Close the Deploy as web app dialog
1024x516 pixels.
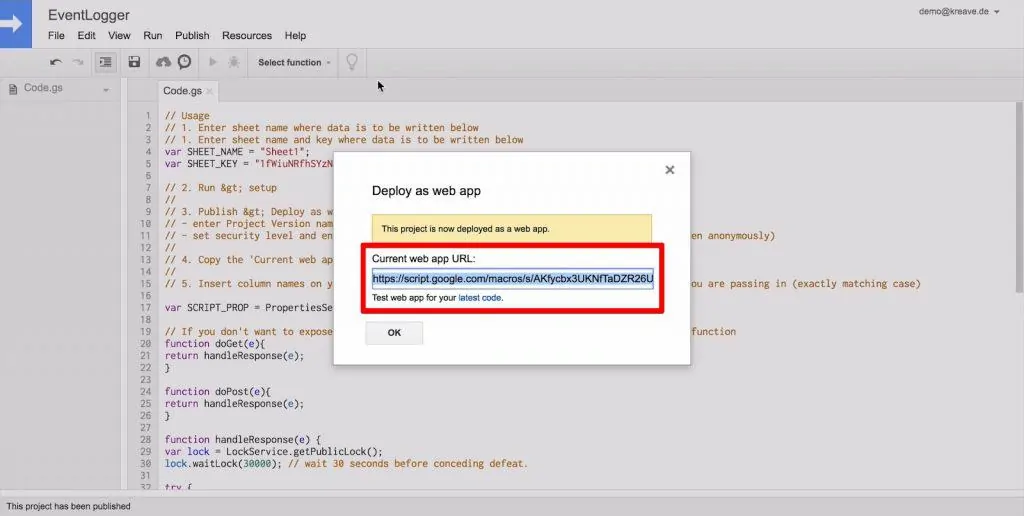click(669, 170)
